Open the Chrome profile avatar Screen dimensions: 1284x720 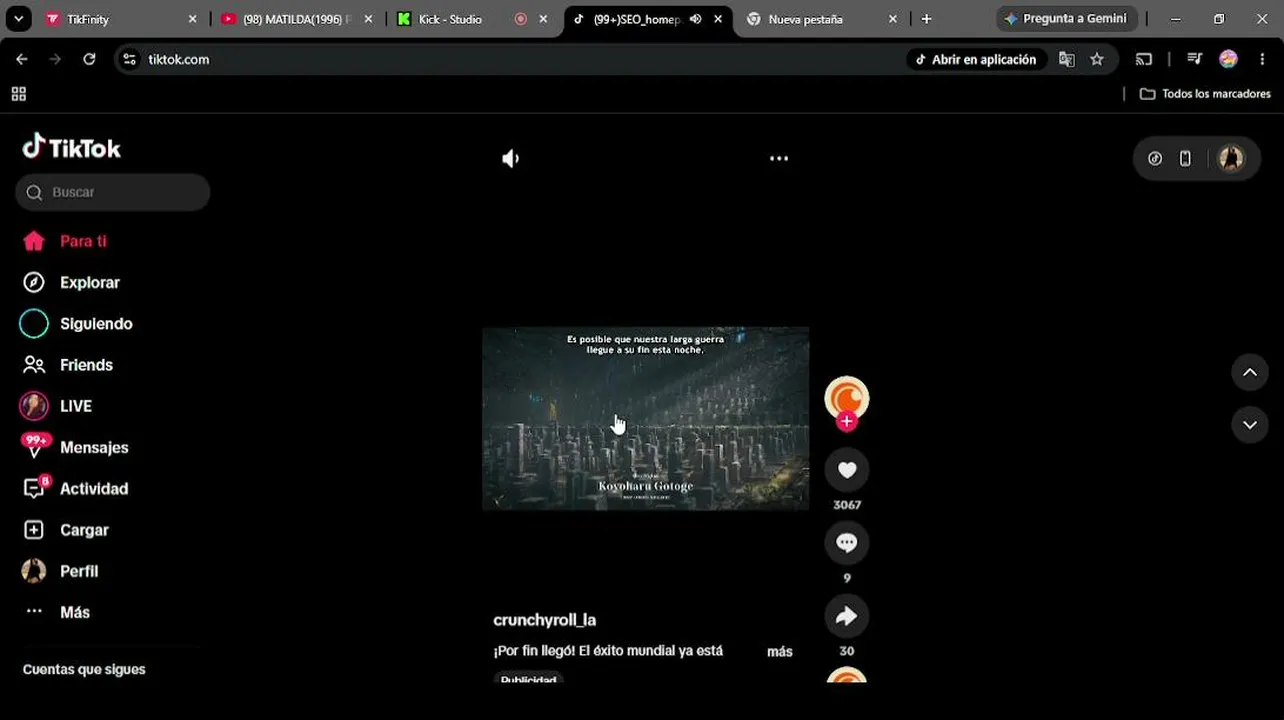(1228, 59)
